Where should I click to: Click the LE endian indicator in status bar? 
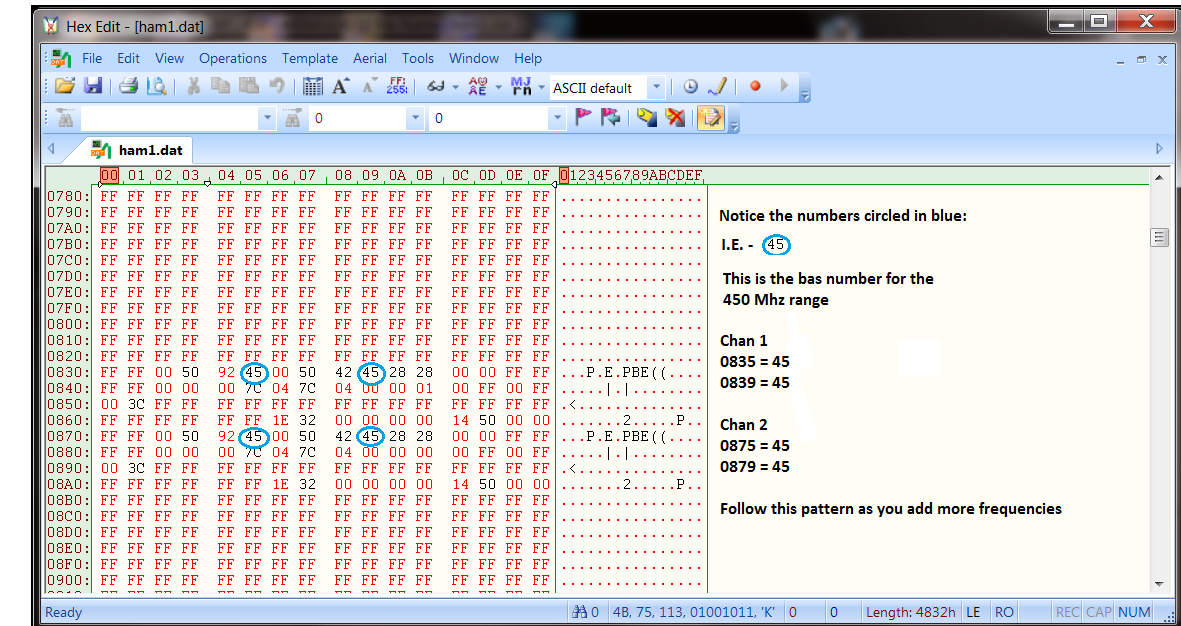pos(973,612)
